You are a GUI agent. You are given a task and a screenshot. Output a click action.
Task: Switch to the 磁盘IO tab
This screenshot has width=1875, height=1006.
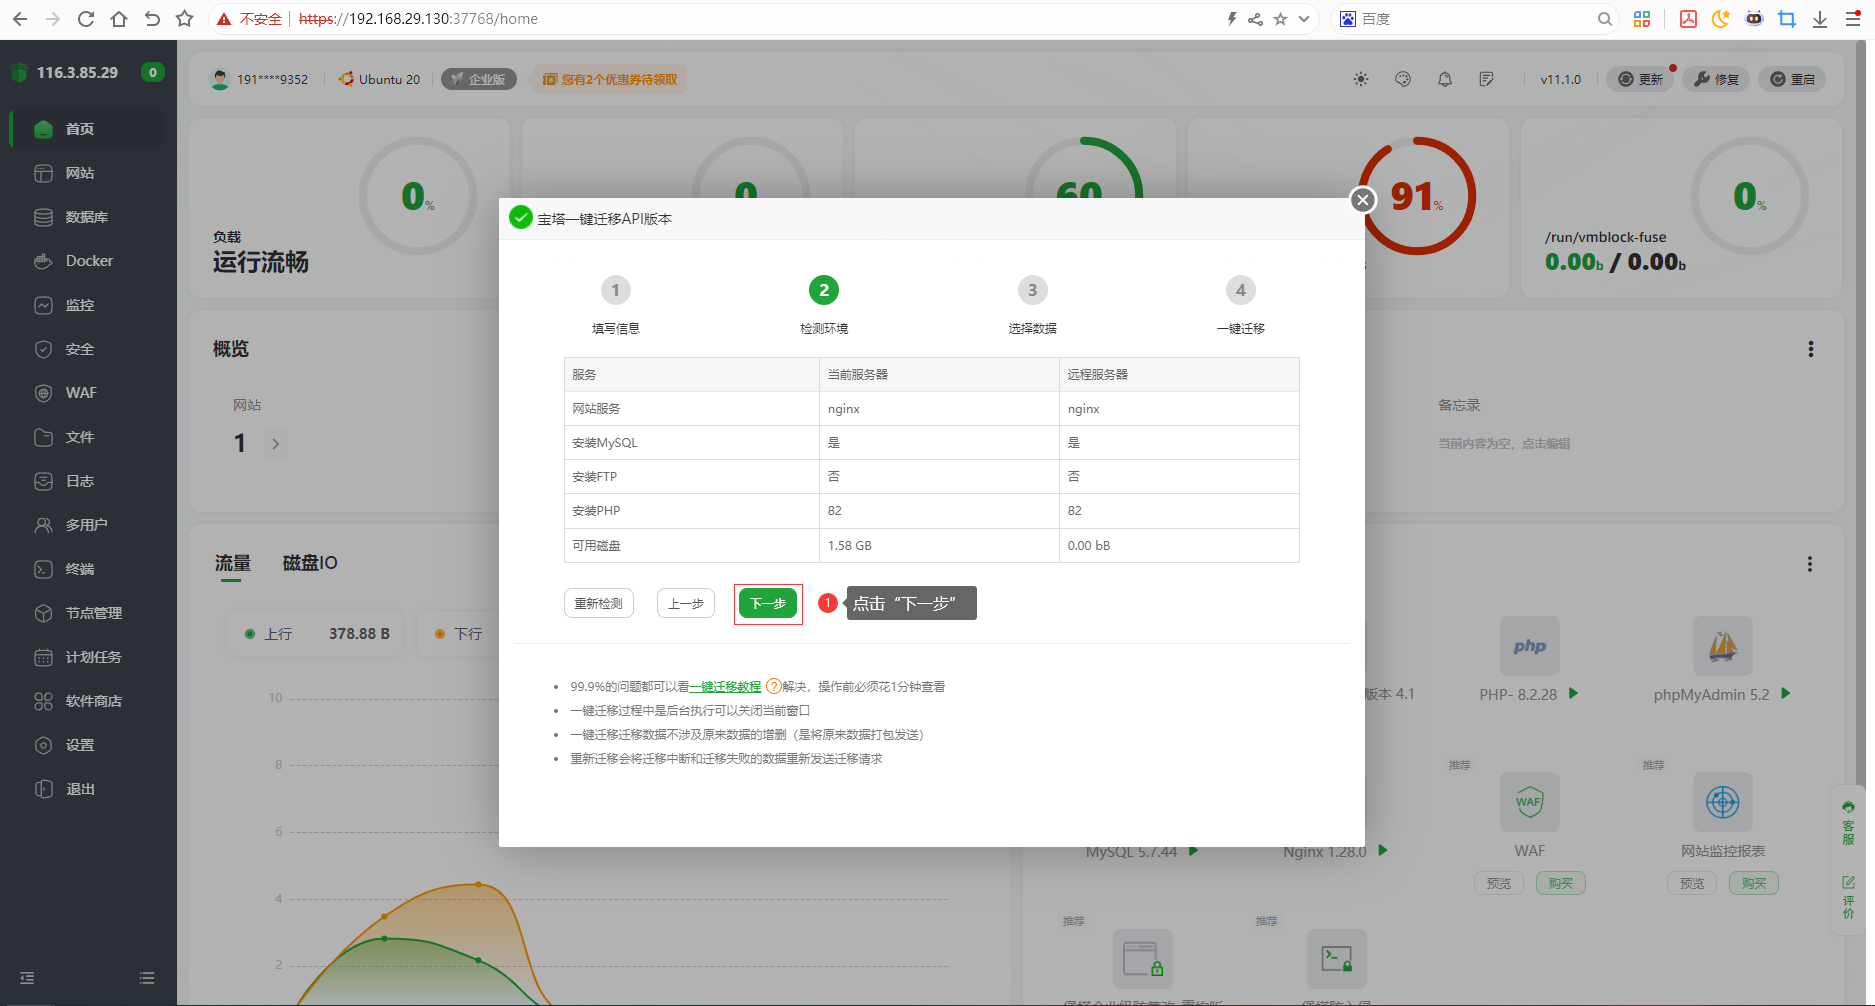[310, 562]
